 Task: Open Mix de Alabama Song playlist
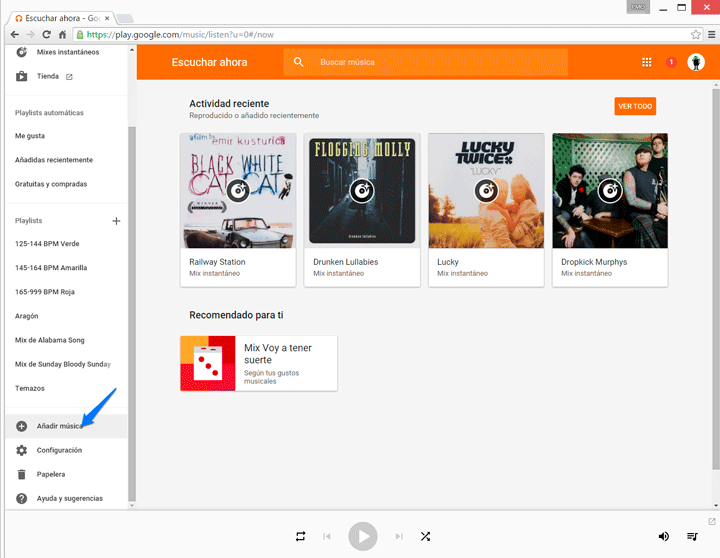[50, 340]
